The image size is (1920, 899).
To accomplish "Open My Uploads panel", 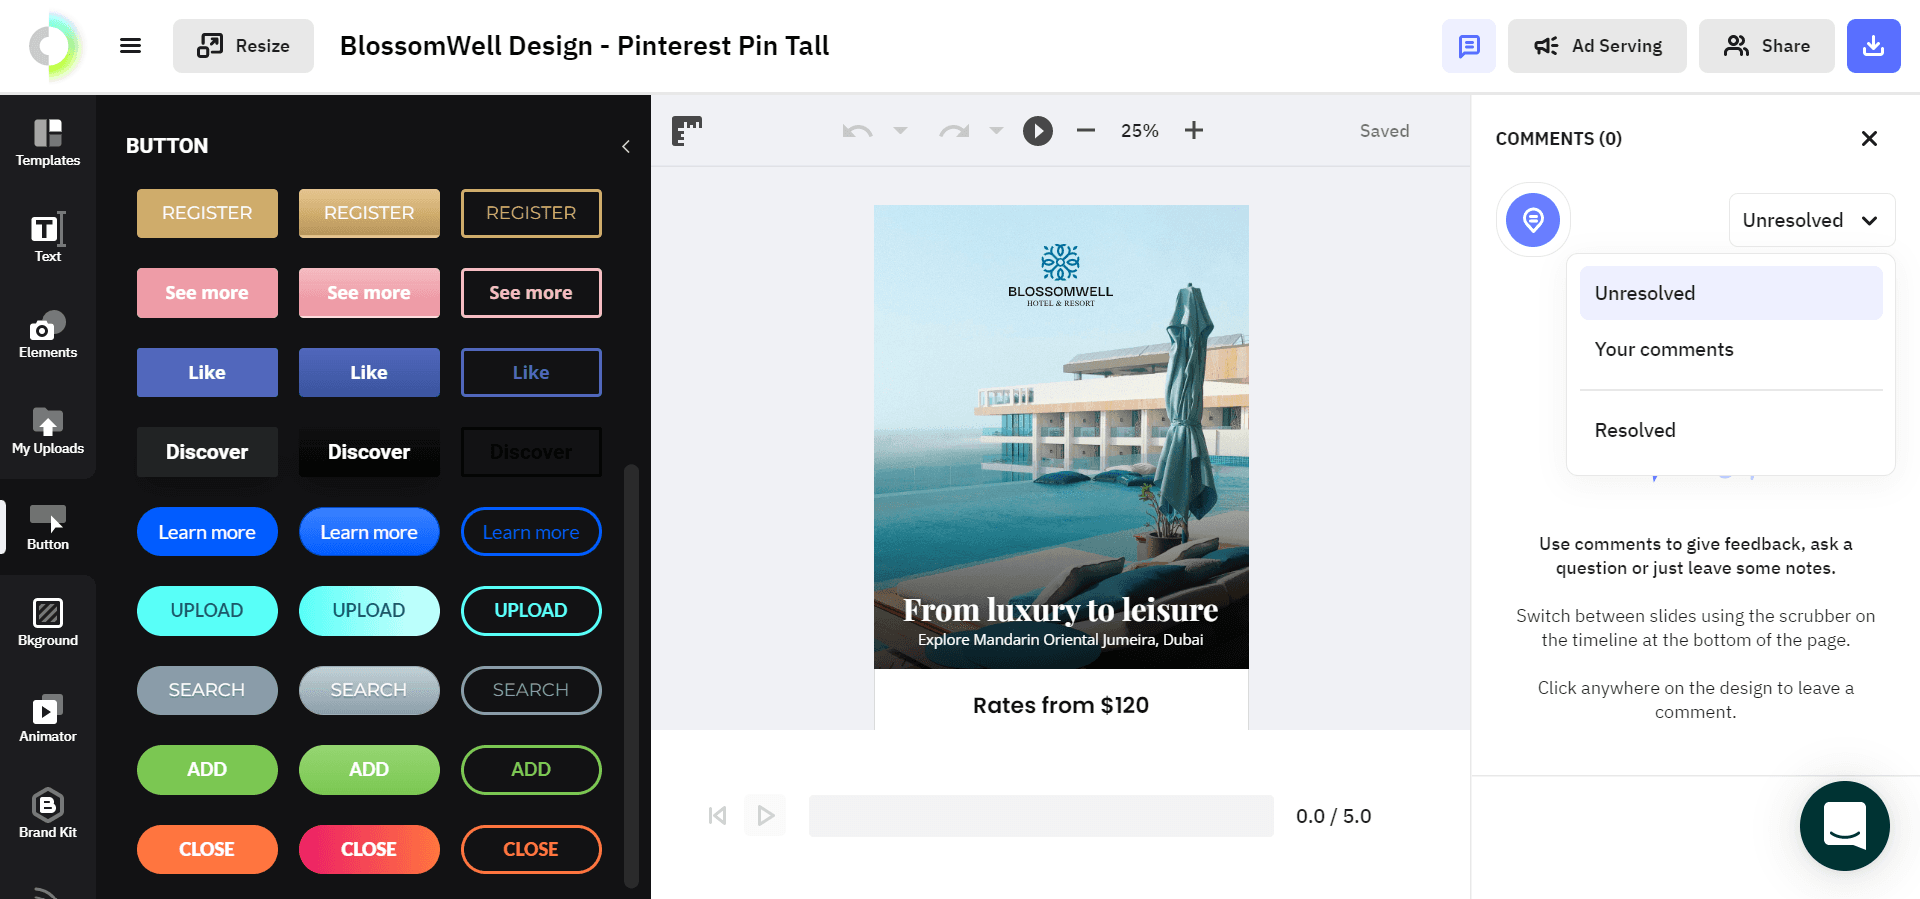I will click(x=48, y=431).
